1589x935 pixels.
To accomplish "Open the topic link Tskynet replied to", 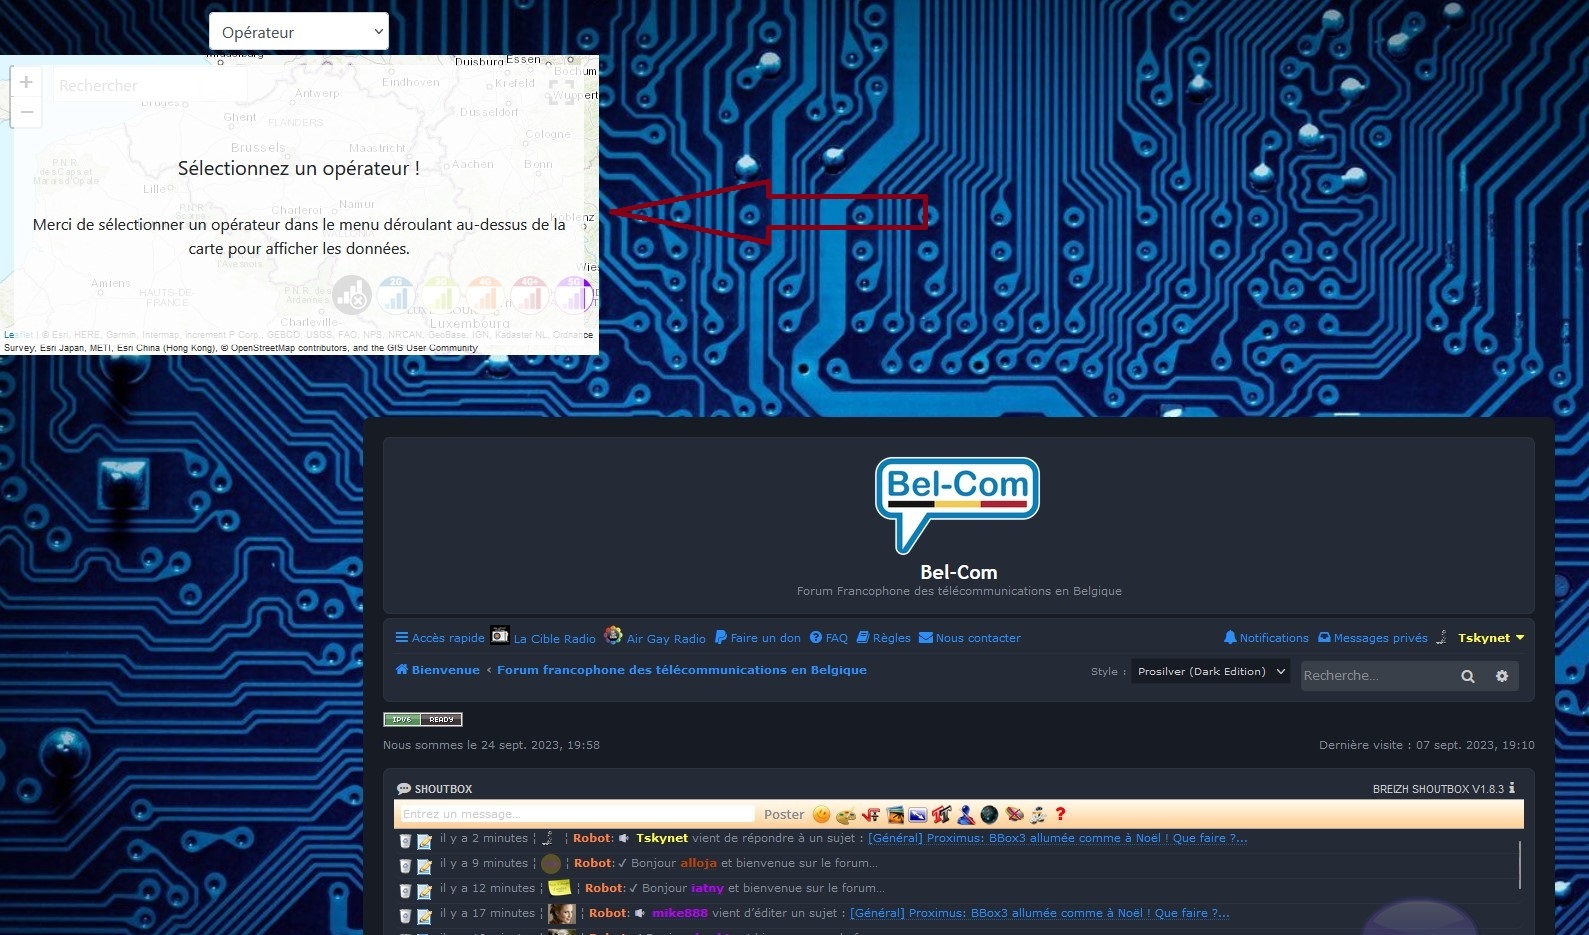I will click(x=1058, y=838).
